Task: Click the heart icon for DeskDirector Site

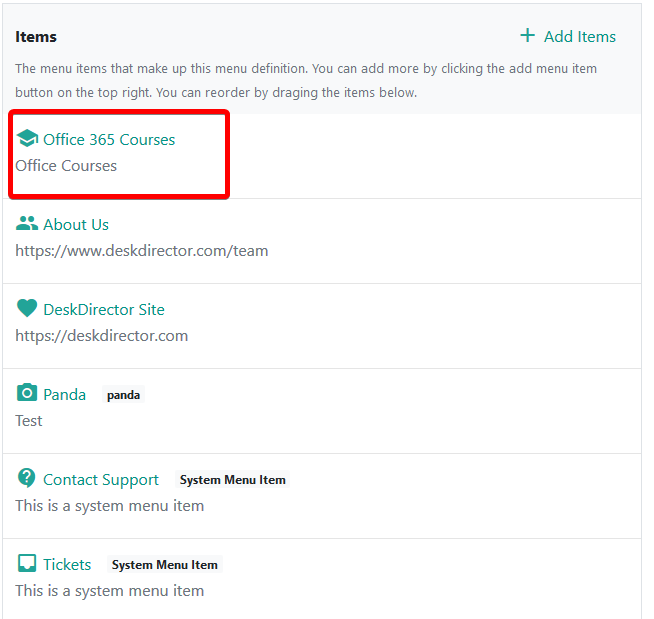Action: pos(27,309)
